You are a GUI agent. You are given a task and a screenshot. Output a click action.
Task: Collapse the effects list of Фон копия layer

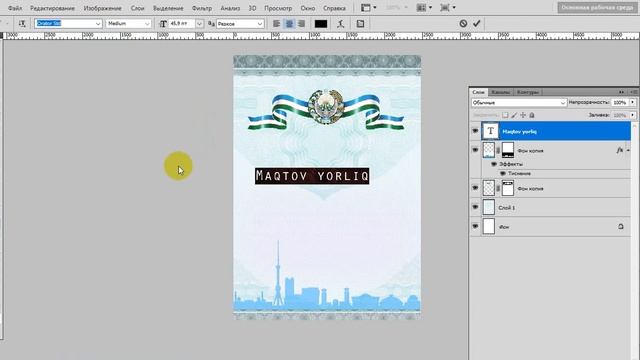click(628, 150)
